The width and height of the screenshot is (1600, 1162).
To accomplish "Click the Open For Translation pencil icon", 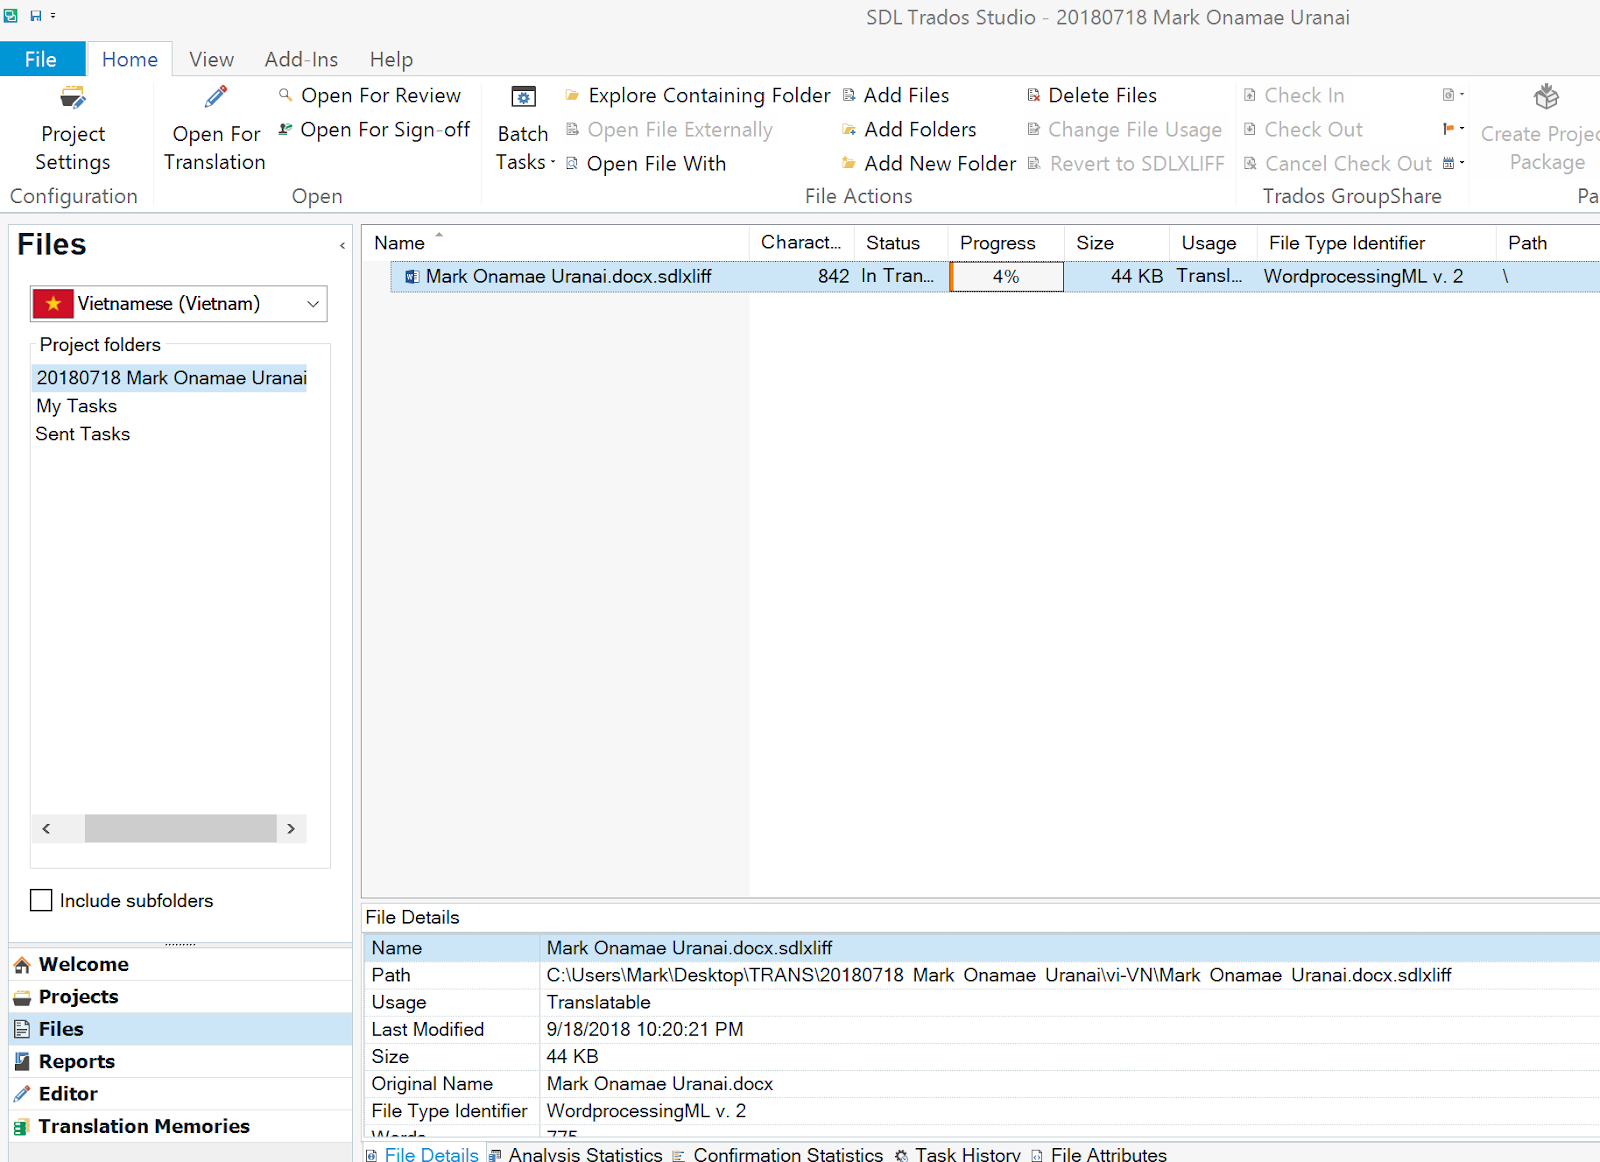I will [x=216, y=97].
